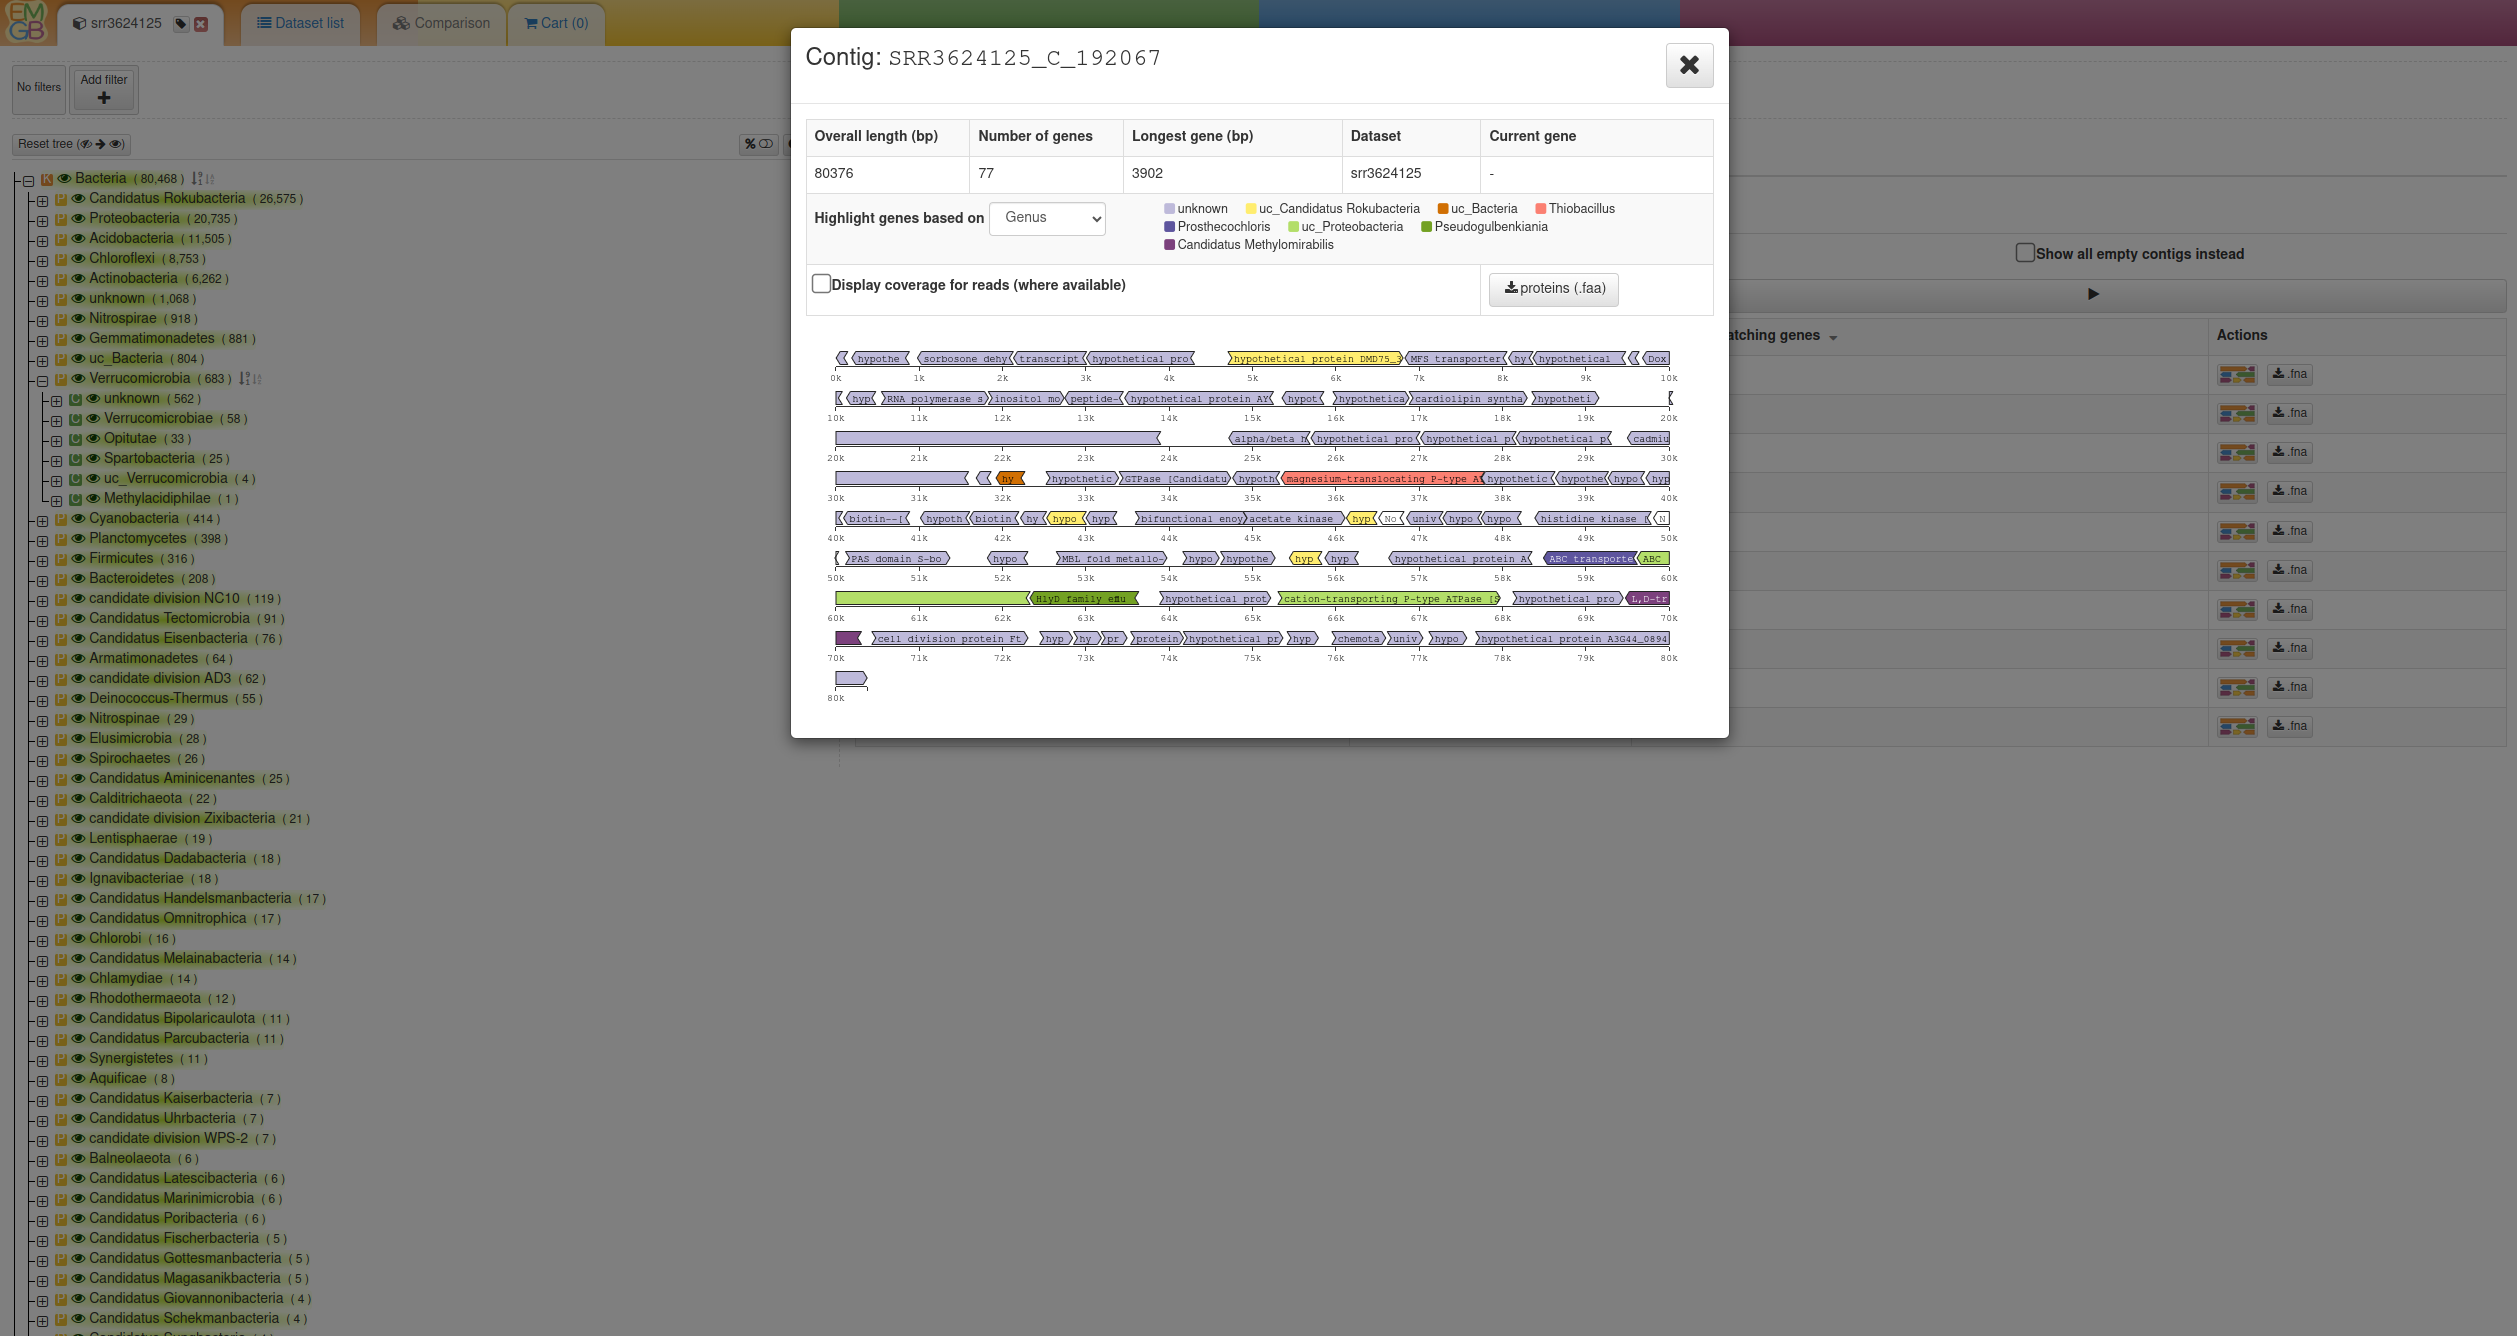Sort Bacteria children numerically

click(x=197, y=179)
